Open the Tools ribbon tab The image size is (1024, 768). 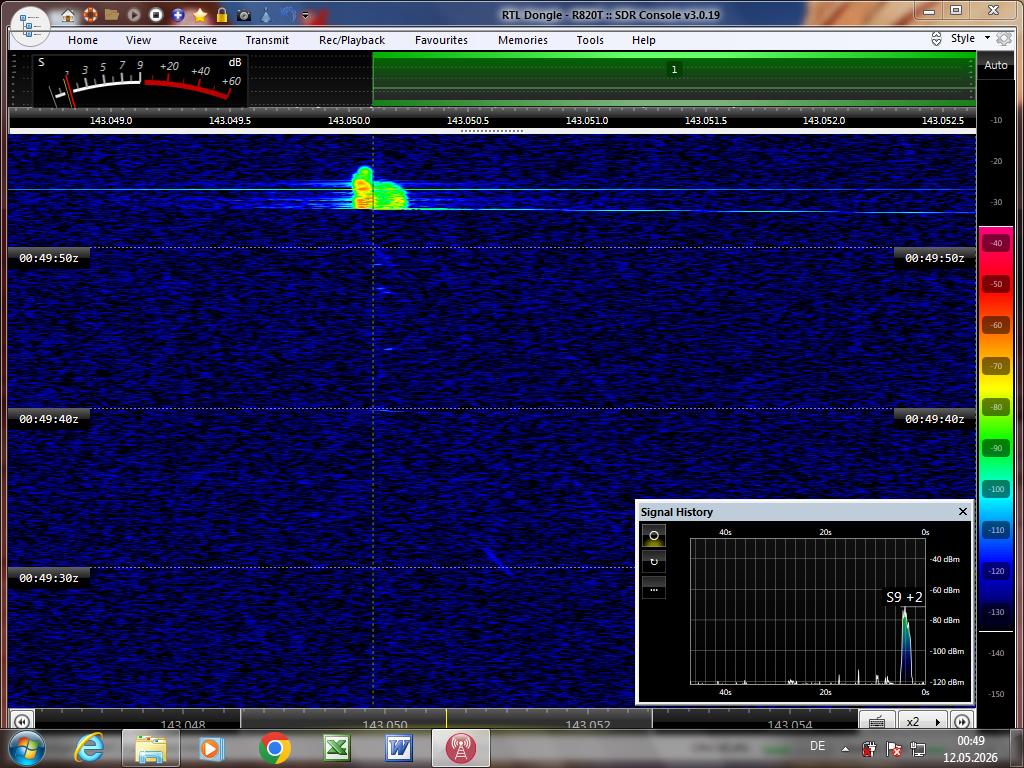pos(590,40)
